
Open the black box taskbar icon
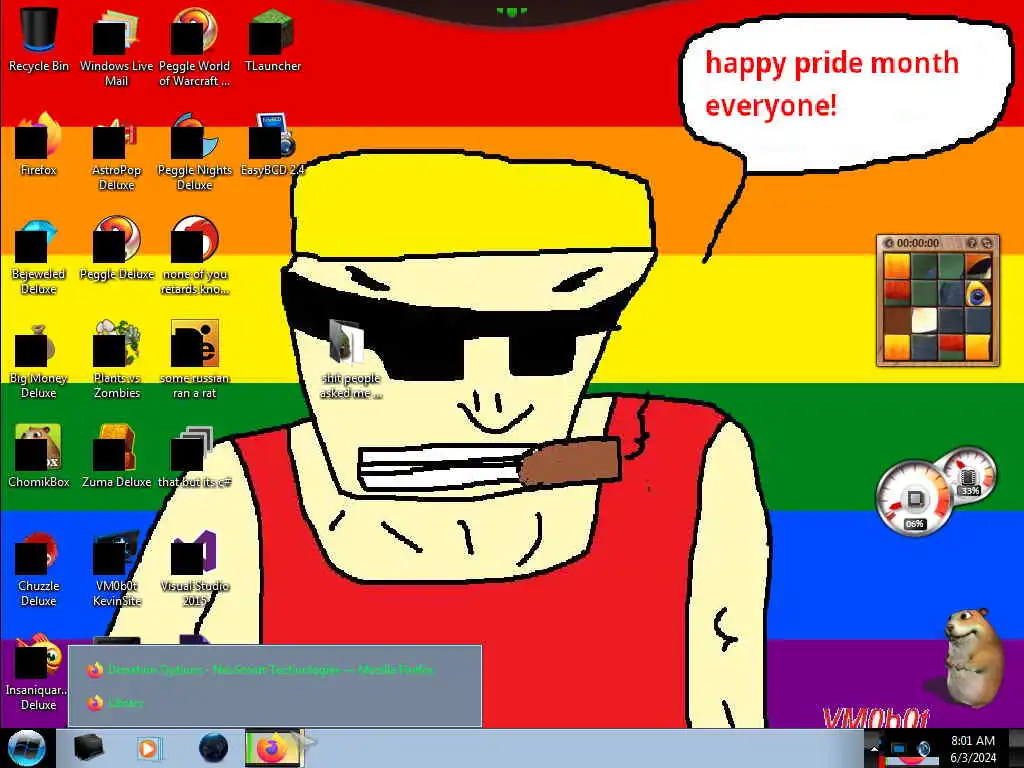[x=89, y=748]
